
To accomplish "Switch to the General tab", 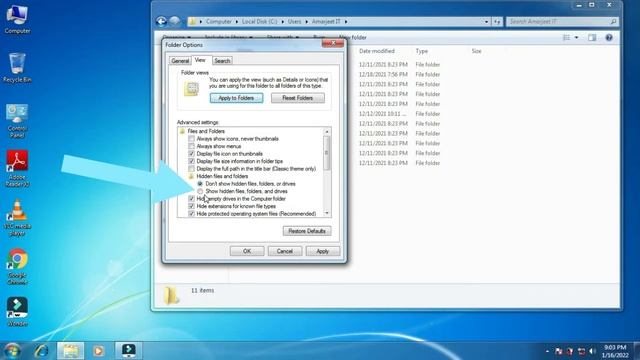I will click(180, 61).
